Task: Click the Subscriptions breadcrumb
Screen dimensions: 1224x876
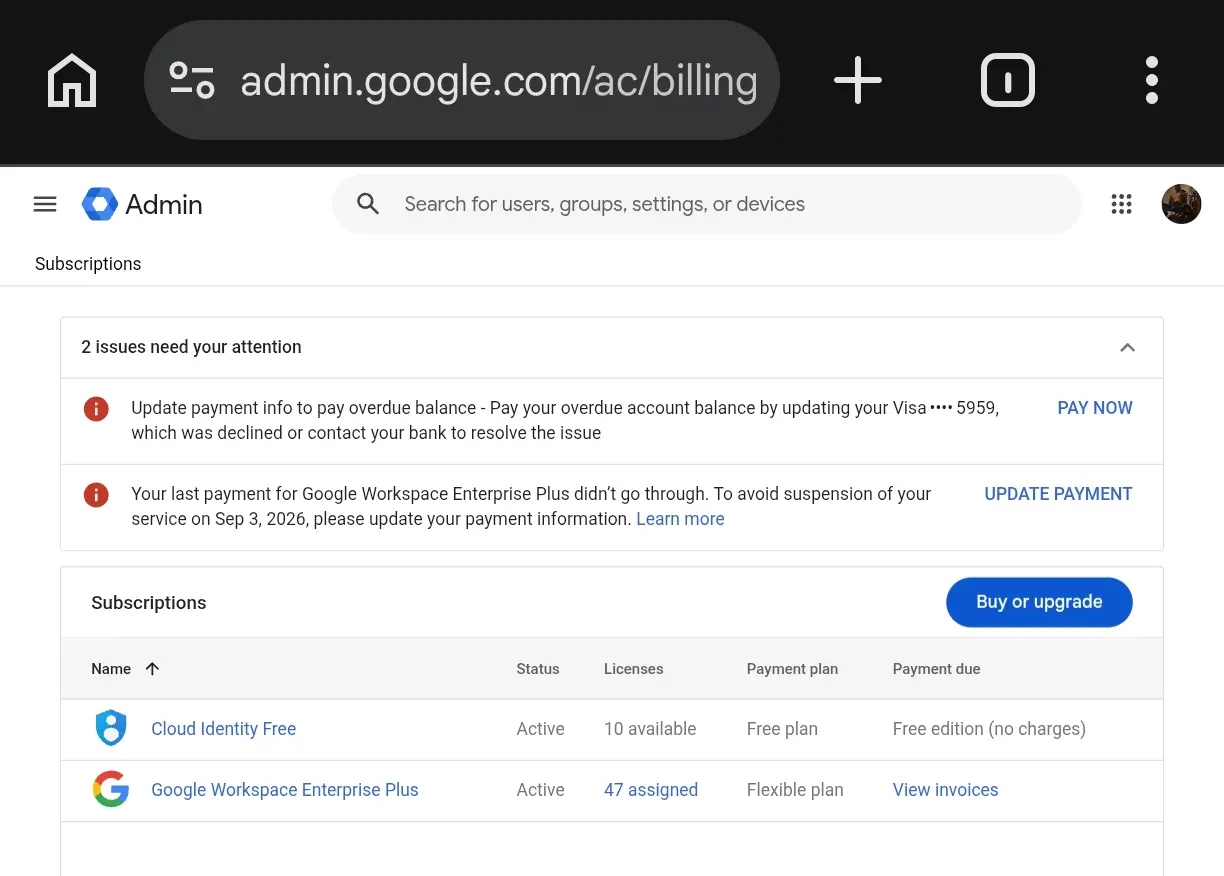Action: coord(88,264)
